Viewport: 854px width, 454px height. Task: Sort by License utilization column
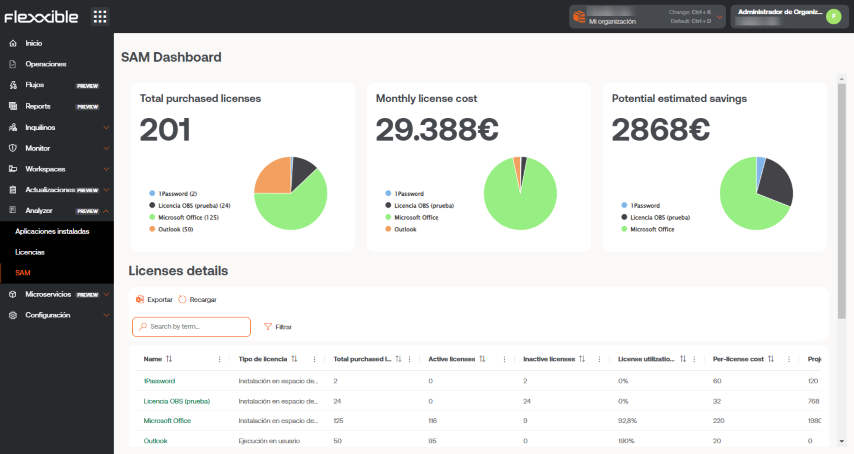coord(682,359)
